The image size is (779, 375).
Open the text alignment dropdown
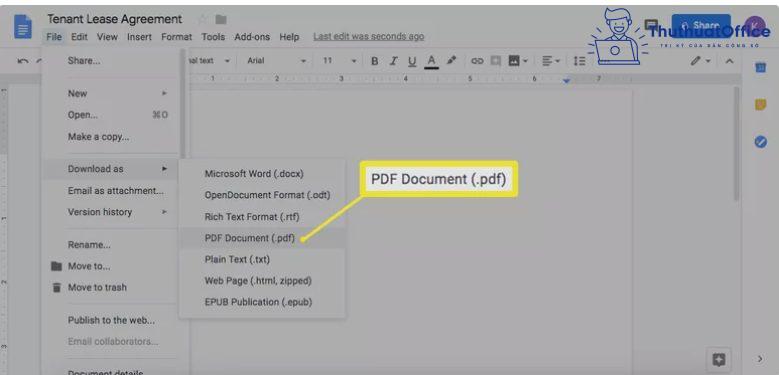pos(551,61)
